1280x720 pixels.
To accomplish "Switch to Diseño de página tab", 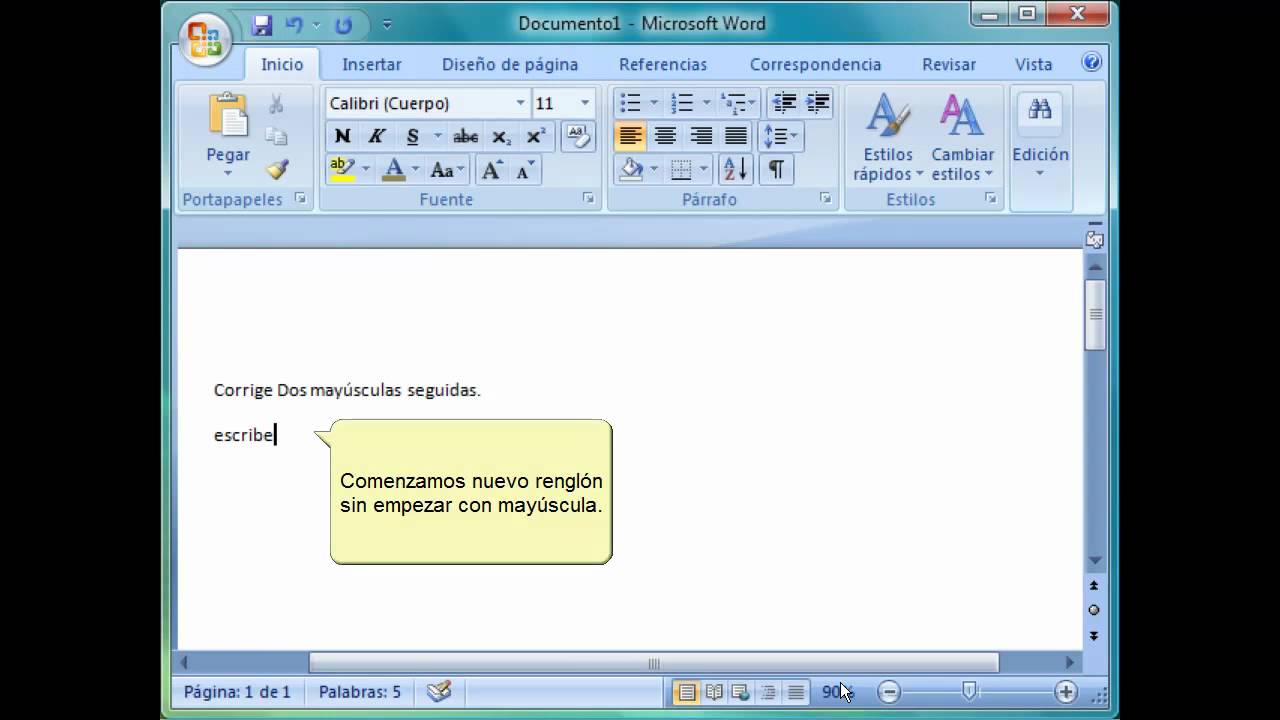I will pos(510,64).
